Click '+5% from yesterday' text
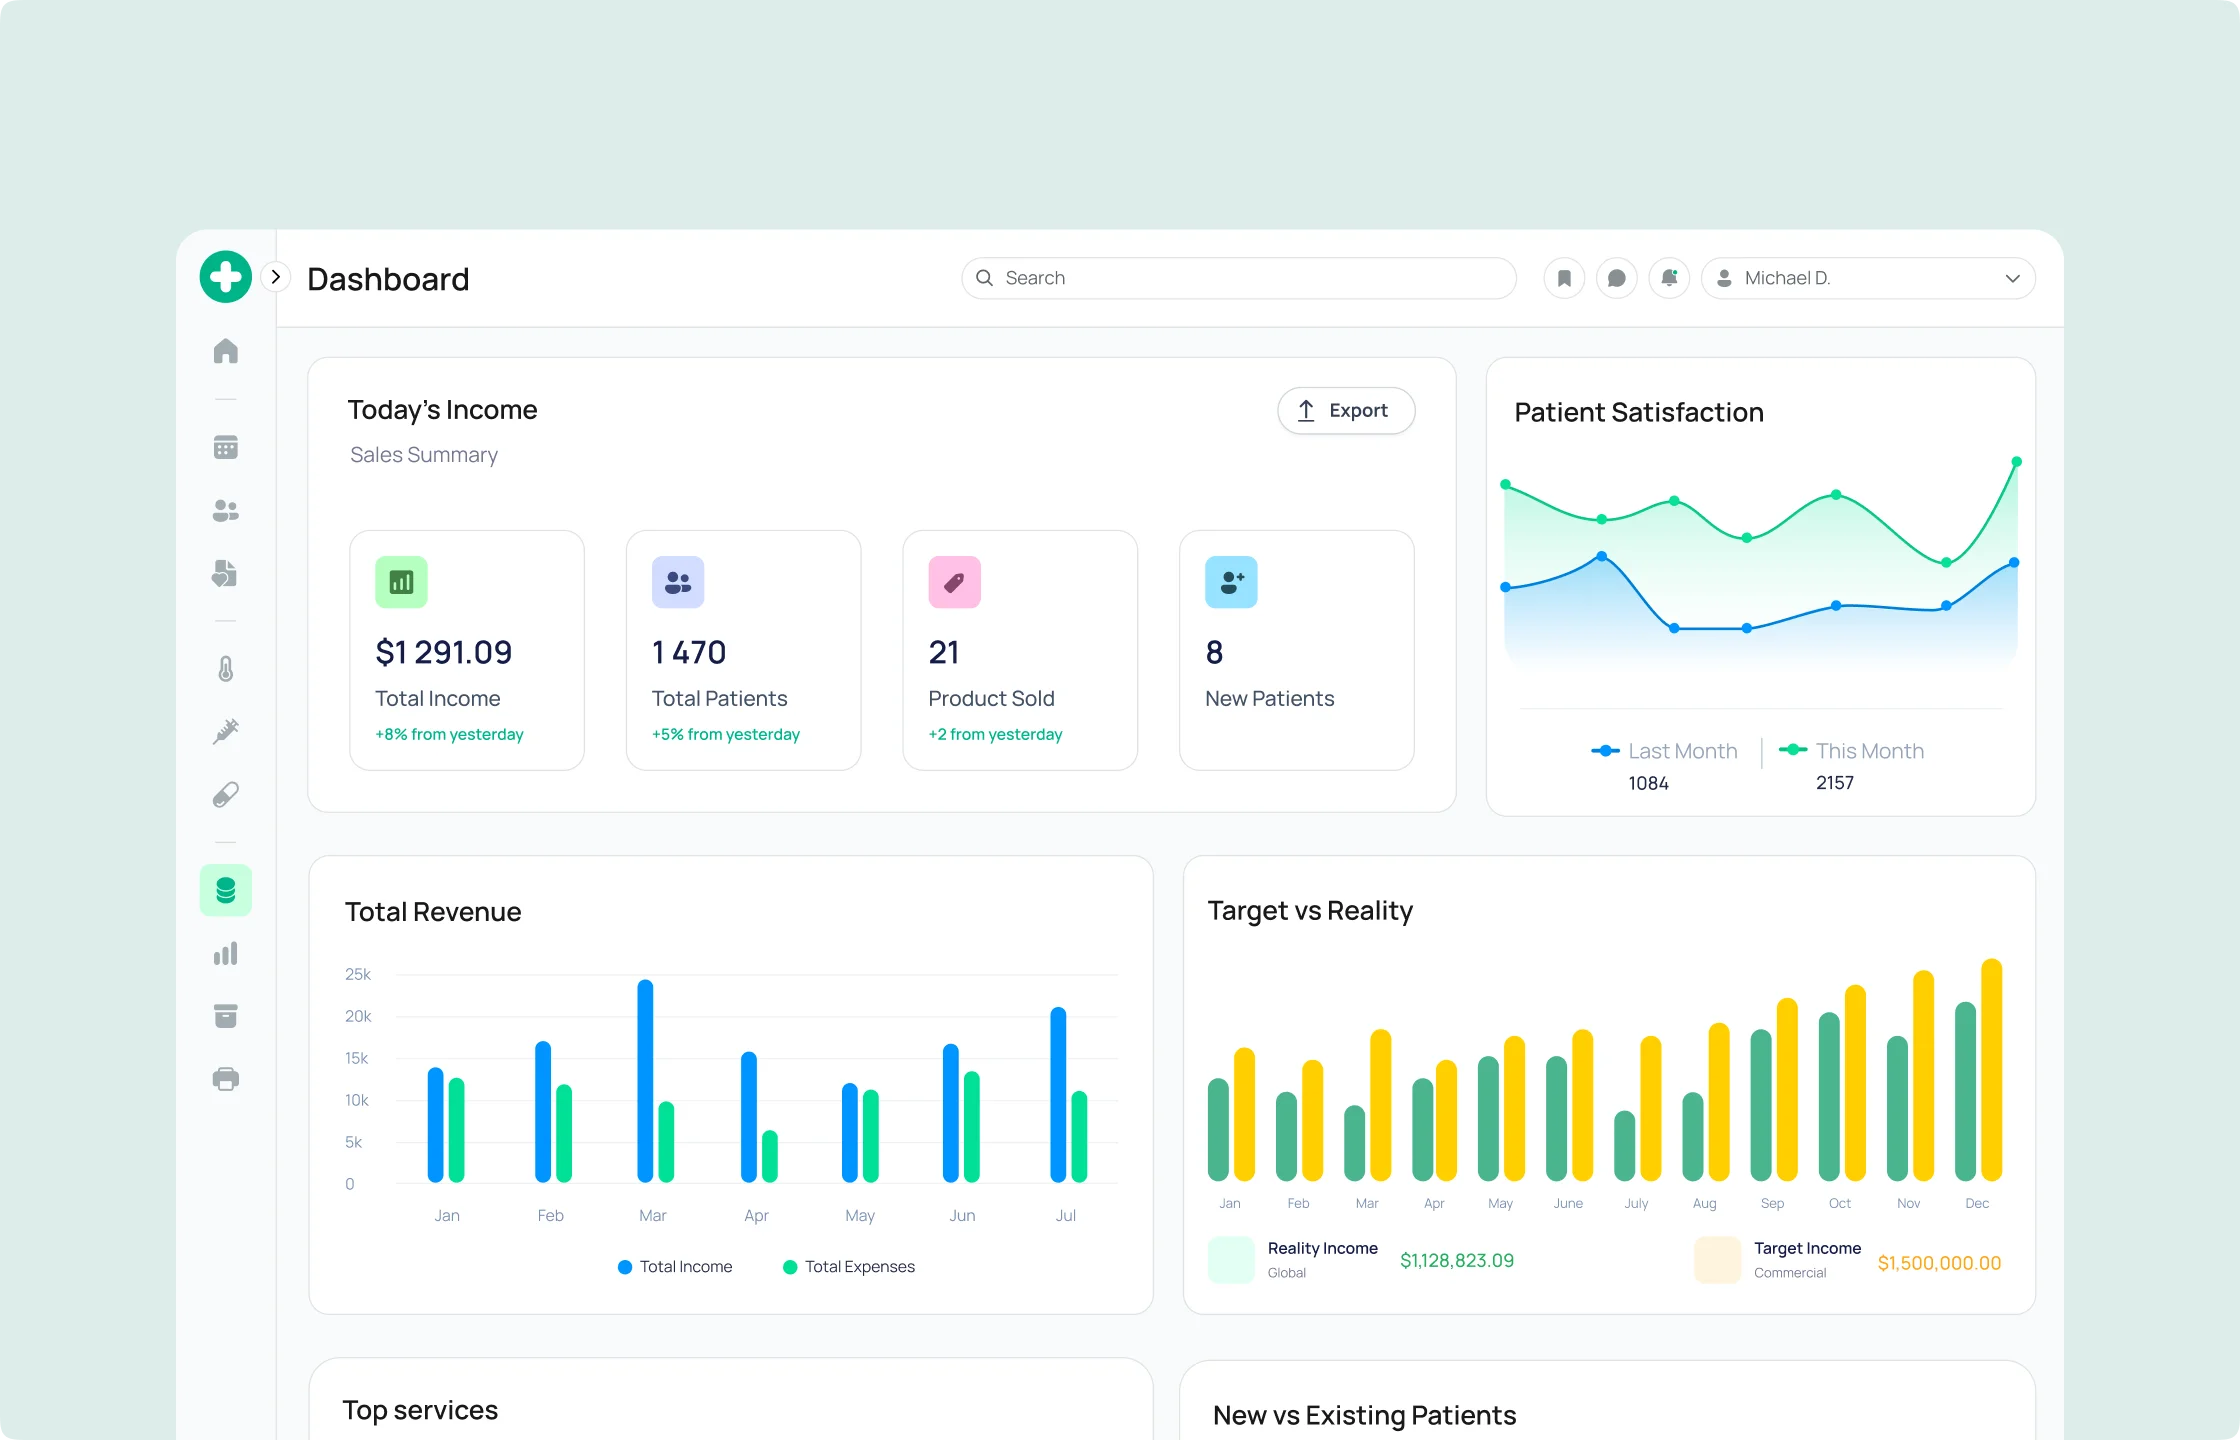Viewport: 2240px width, 1440px height. tap(726, 734)
